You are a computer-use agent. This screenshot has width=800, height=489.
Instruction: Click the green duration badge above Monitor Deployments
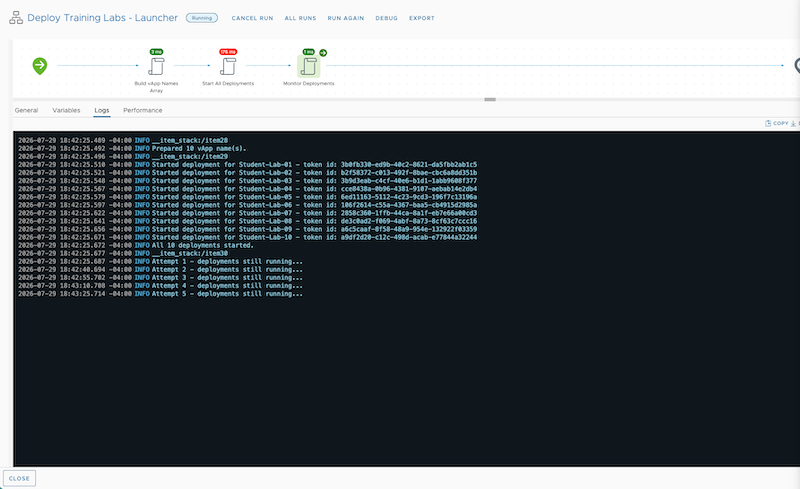point(309,52)
